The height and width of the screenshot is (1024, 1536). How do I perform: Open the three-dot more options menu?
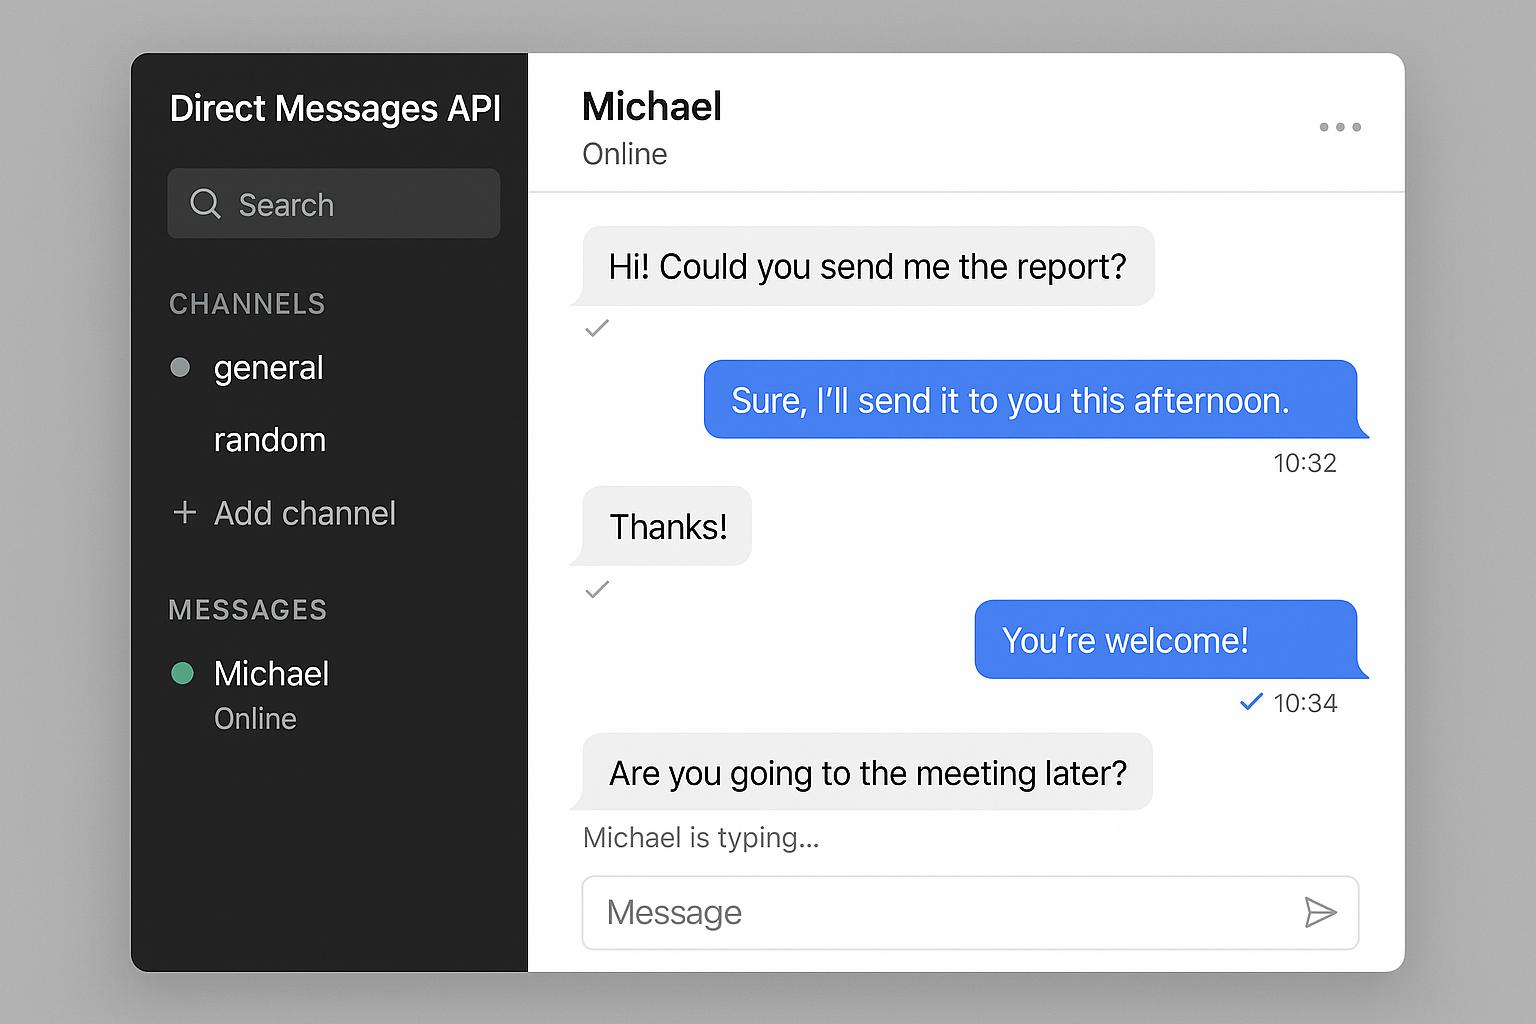[1339, 127]
